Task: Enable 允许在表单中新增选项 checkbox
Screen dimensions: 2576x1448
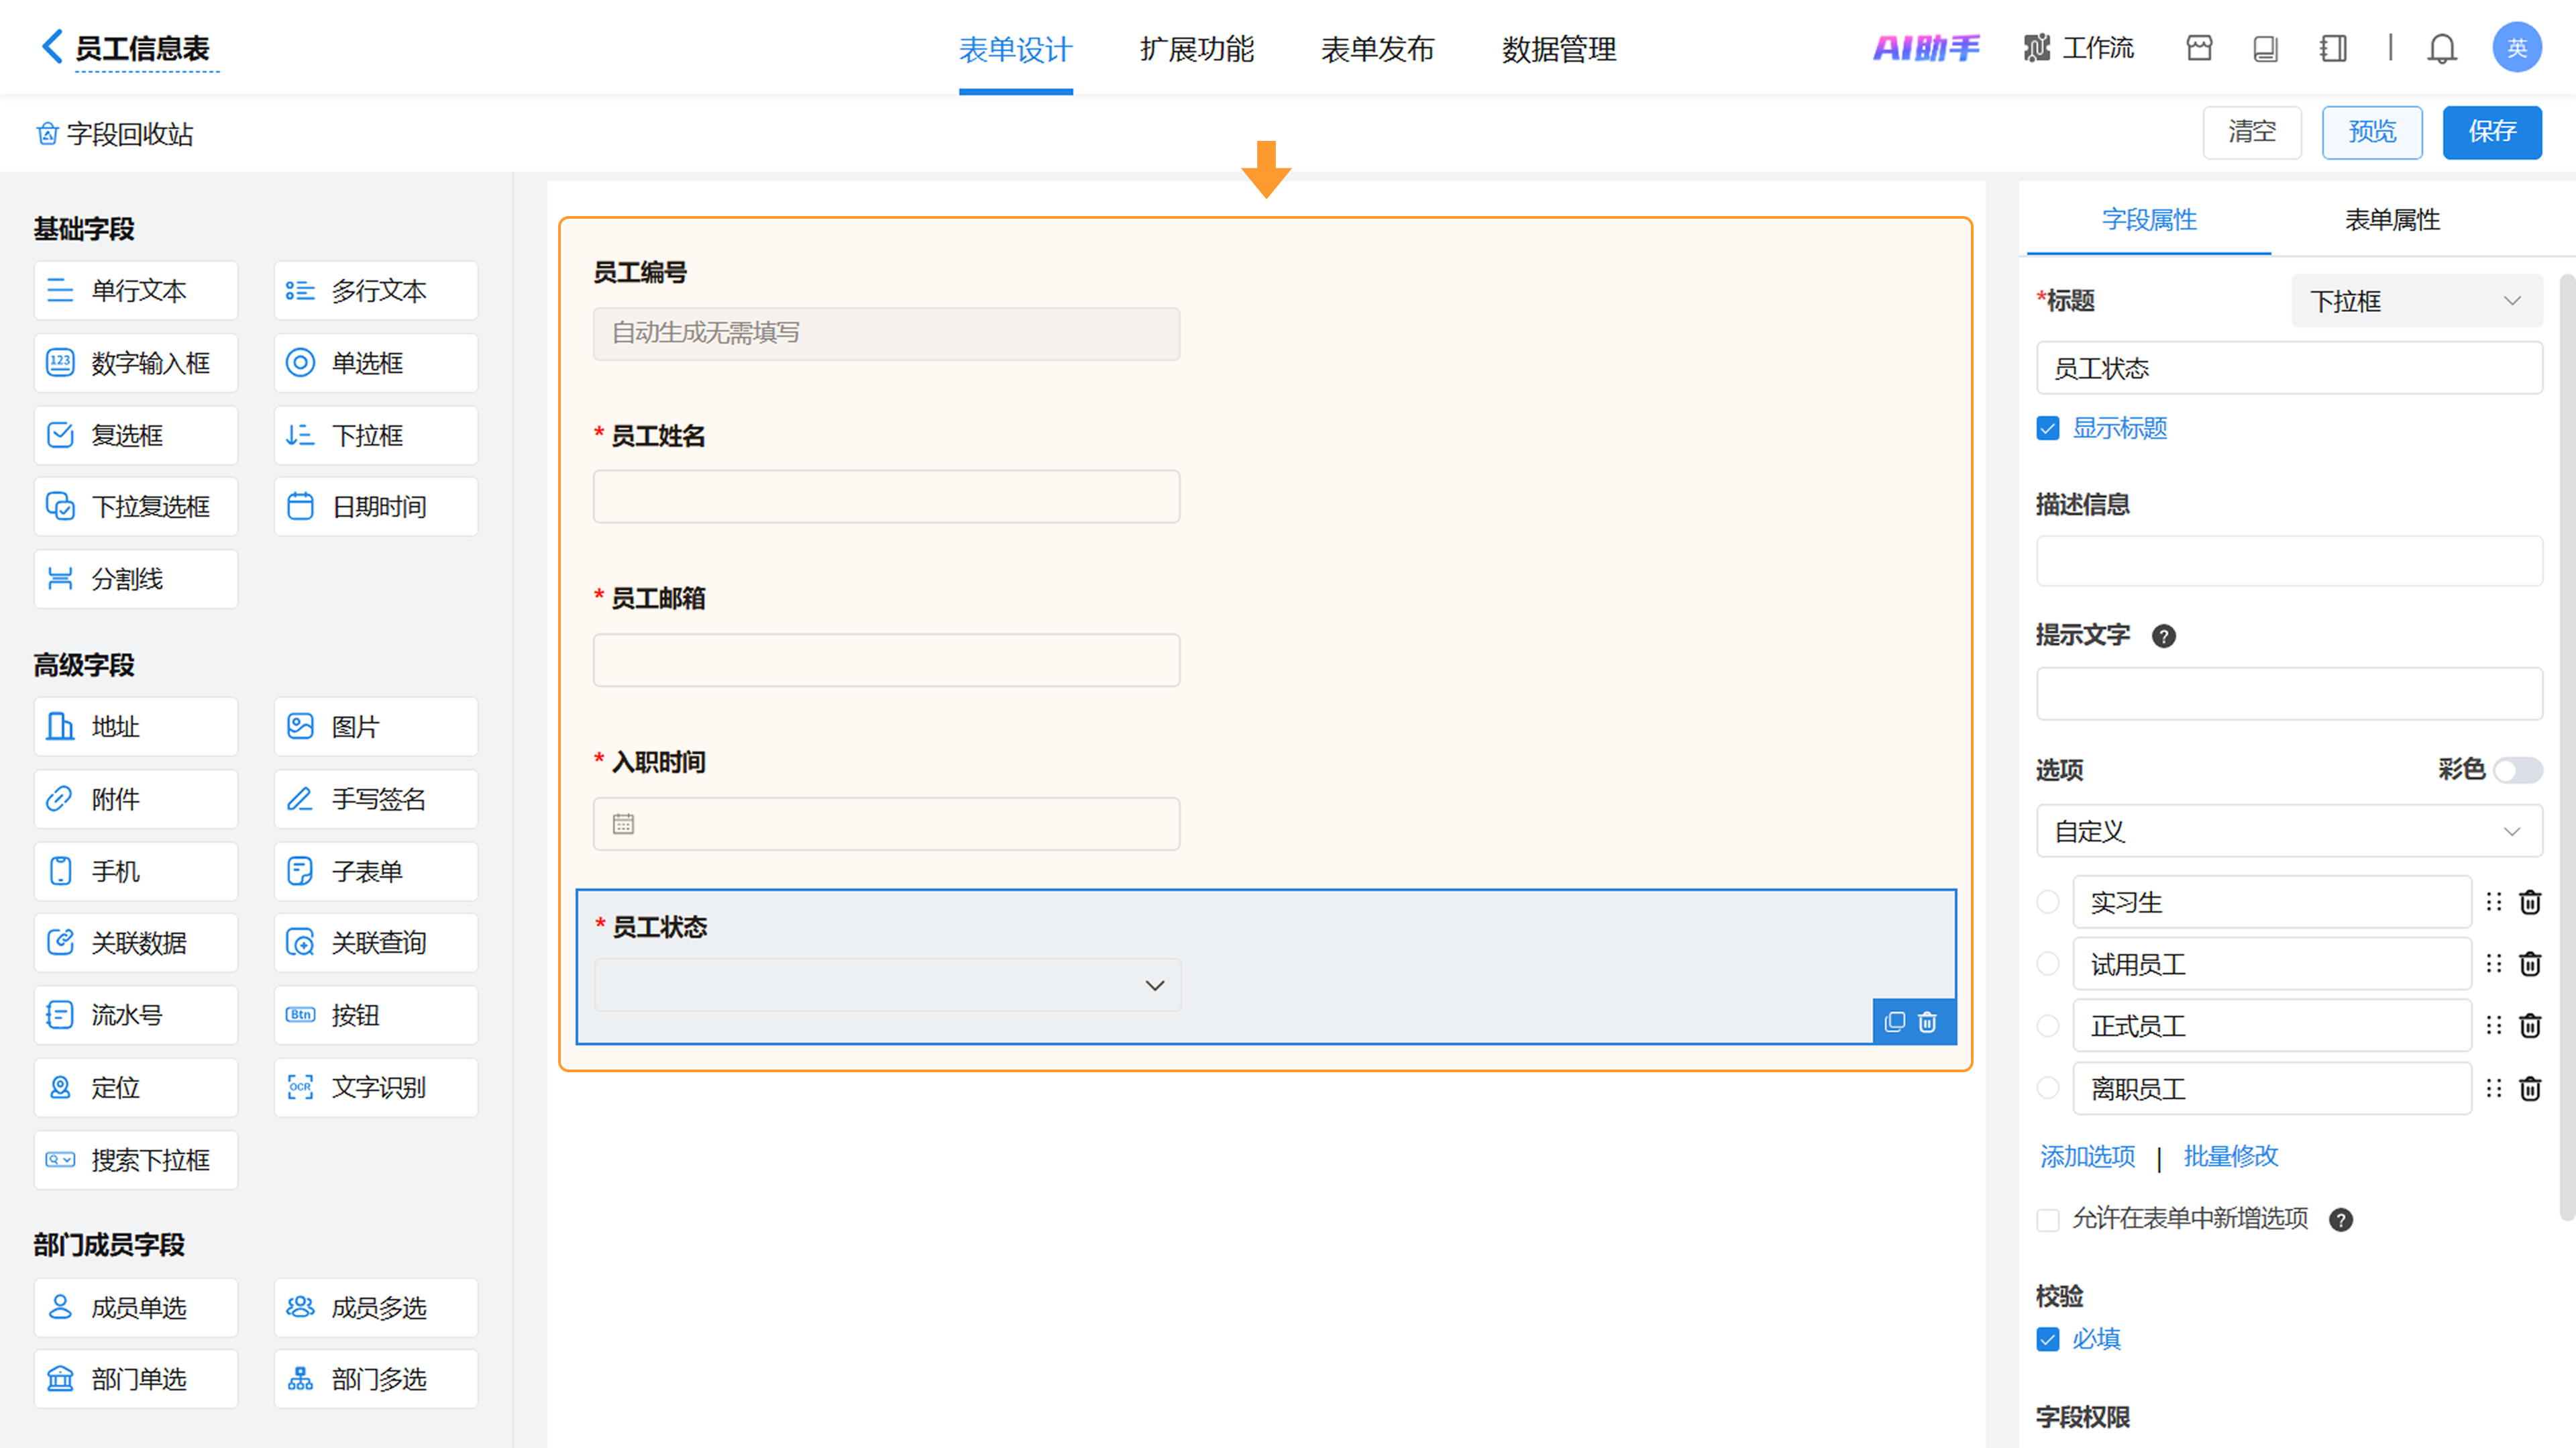Action: [2047, 1219]
